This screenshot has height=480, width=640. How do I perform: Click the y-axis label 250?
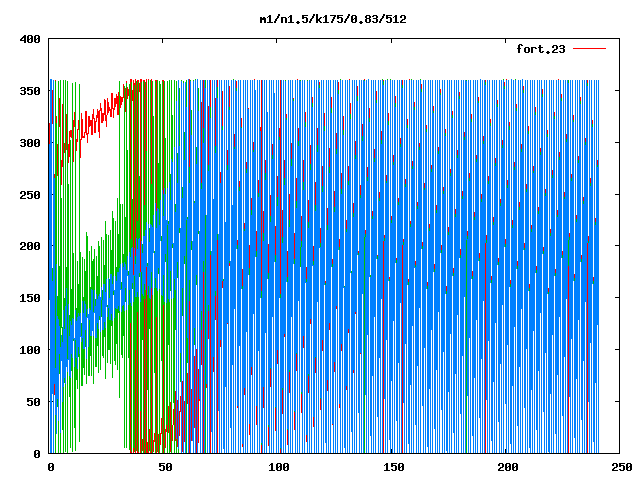30,195
